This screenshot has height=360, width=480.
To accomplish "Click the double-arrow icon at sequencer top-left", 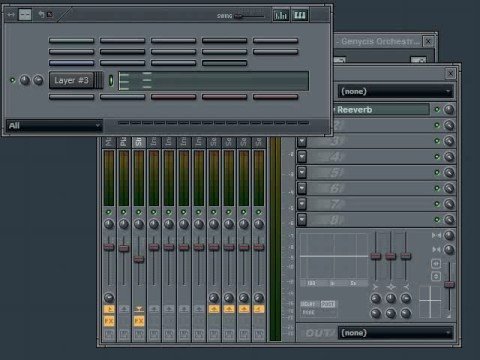I will [11, 15].
